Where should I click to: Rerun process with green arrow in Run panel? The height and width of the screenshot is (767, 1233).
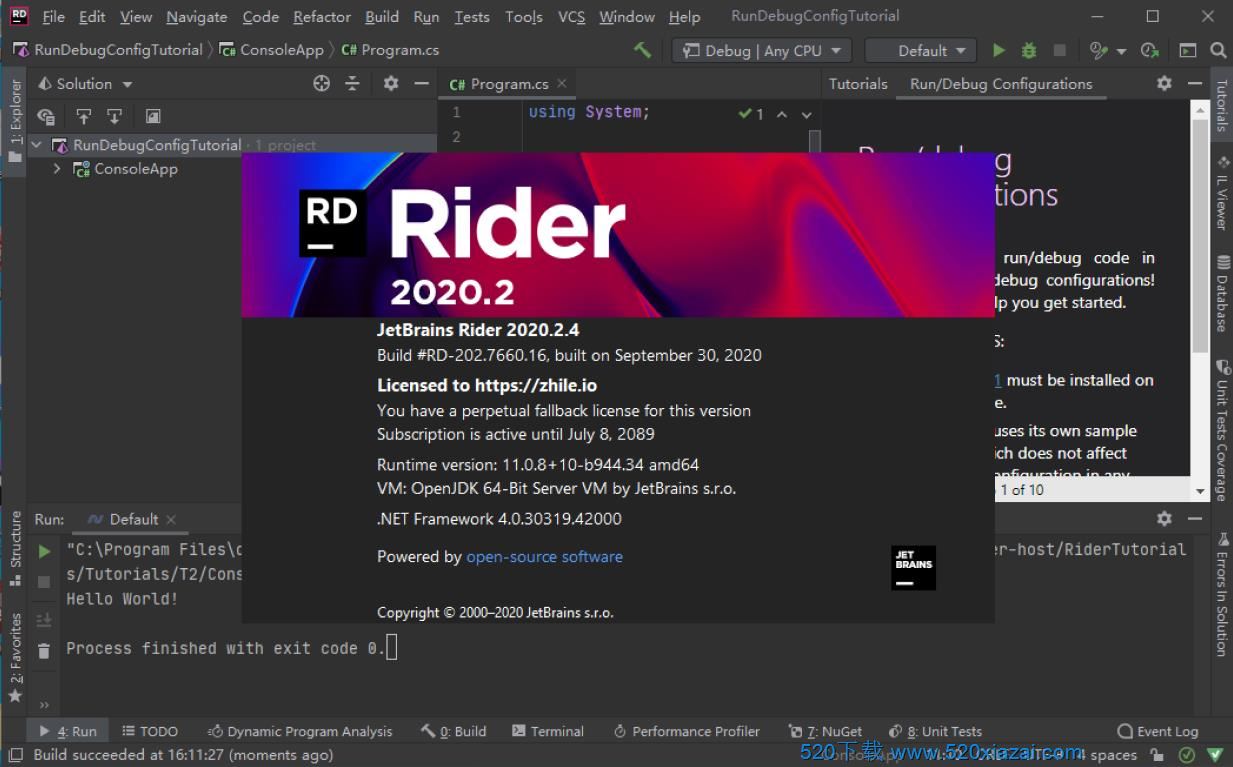pyautogui.click(x=44, y=551)
